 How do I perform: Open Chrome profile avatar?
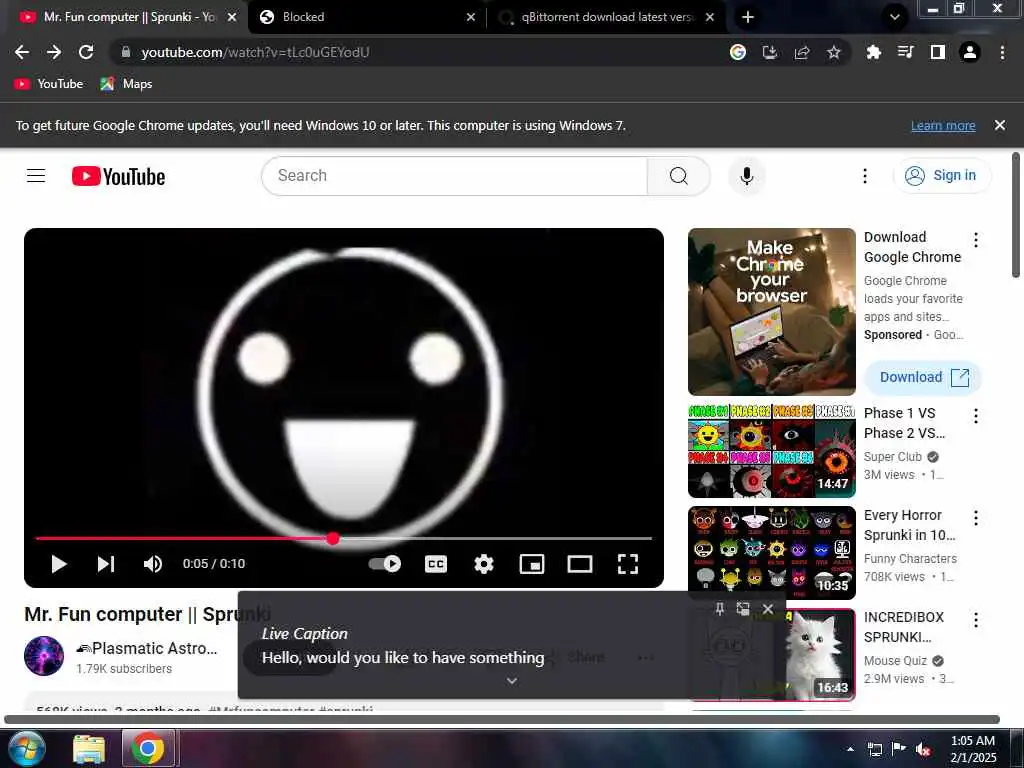[970, 52]
